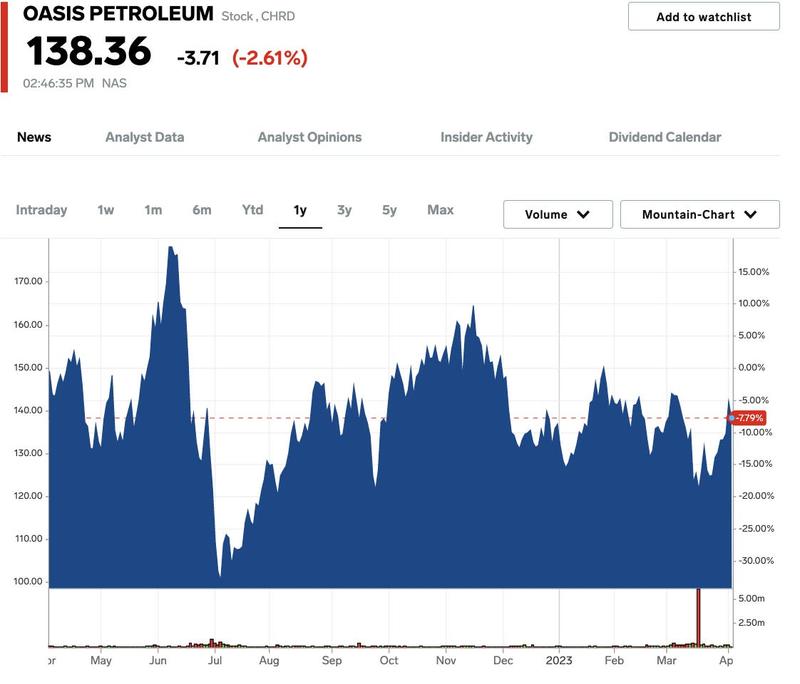Click the 0.00% percent axis label
The image size is (800, 684).
point(752,368)
